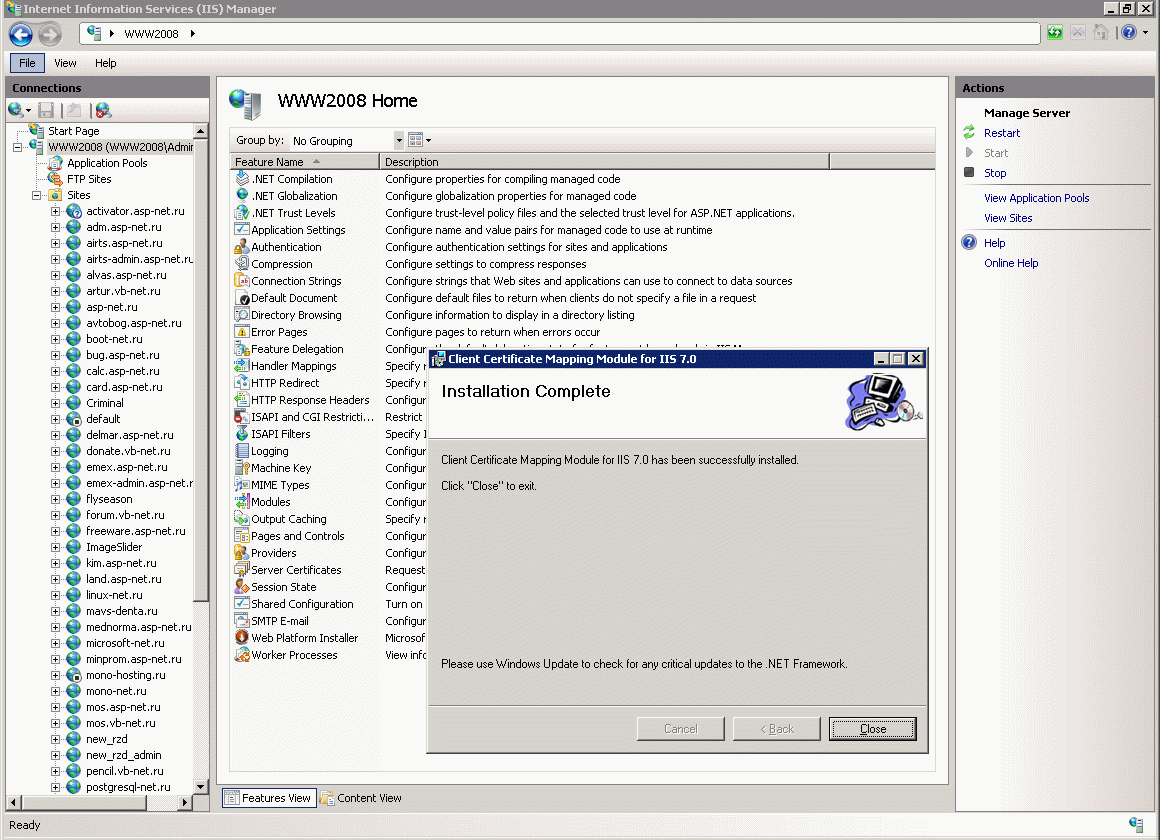
Task: Expand the ImageSlider site node
Action: pyautogui.click(x=55, y=548)
